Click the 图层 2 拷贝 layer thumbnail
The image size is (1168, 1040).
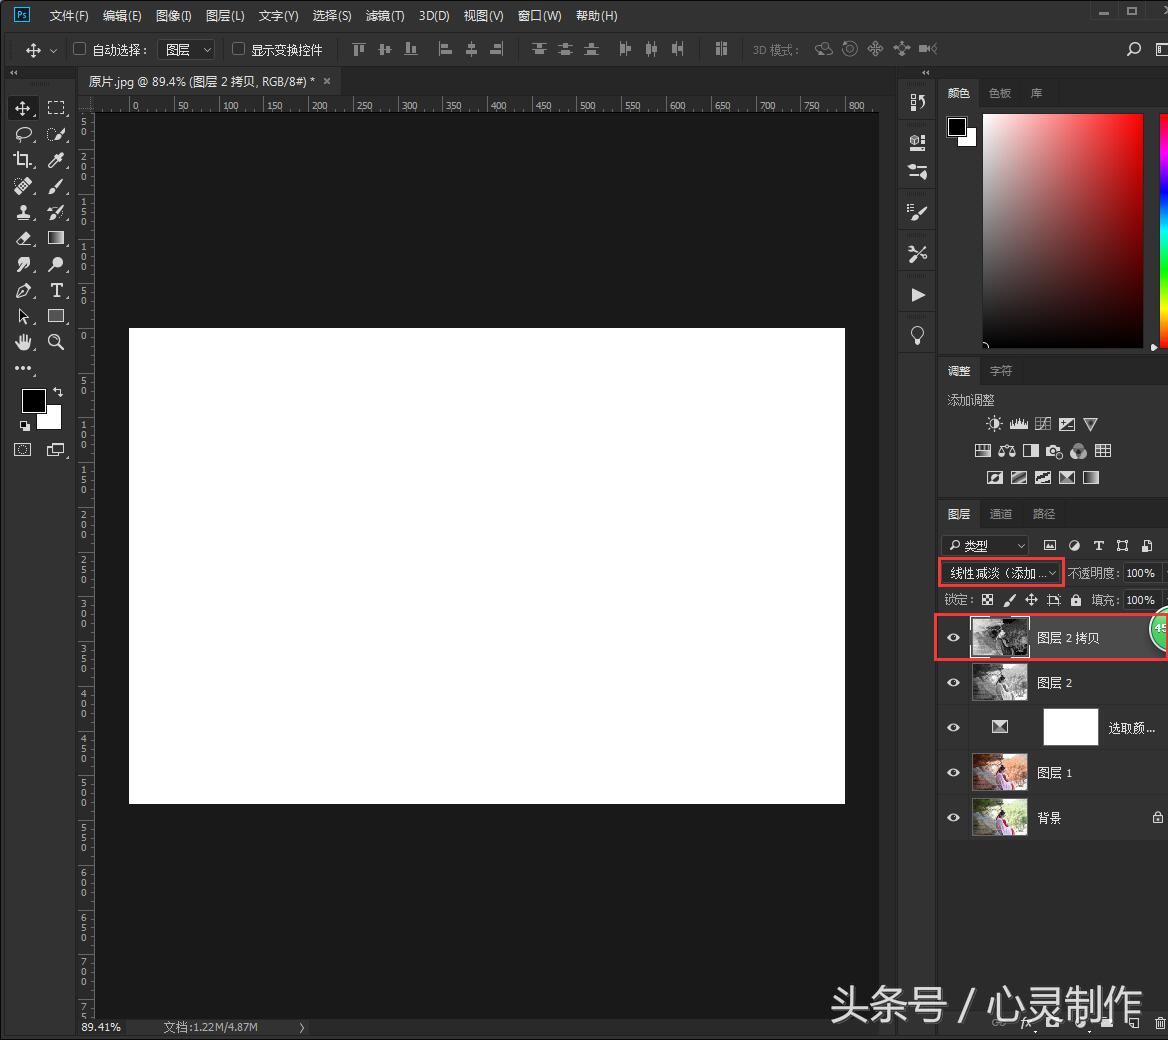pos(999,637)
